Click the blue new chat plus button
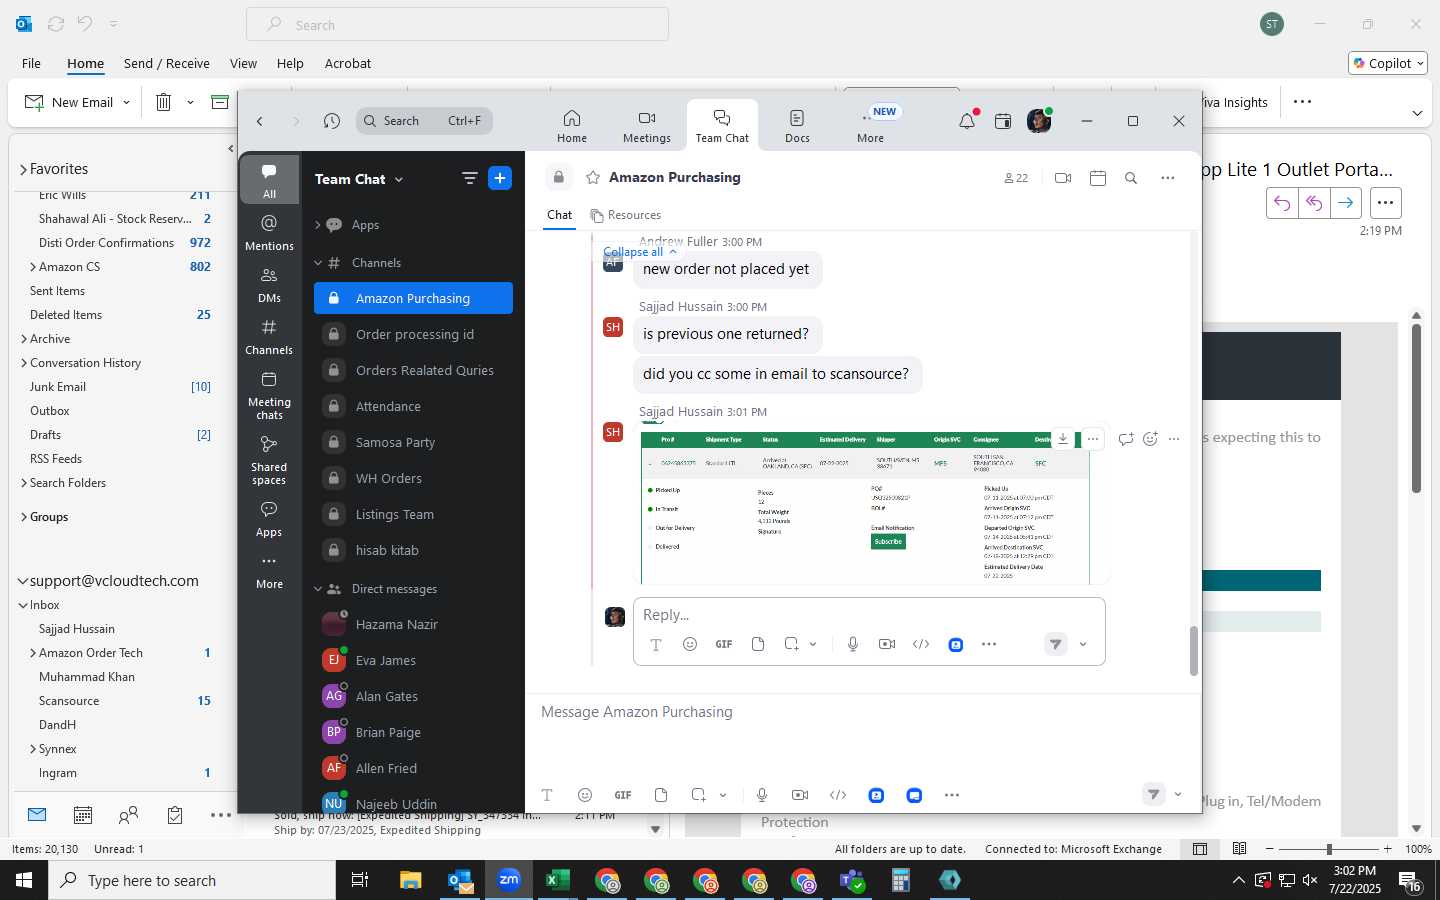This screenshot has width=1440, height=900. click(500, 178)
